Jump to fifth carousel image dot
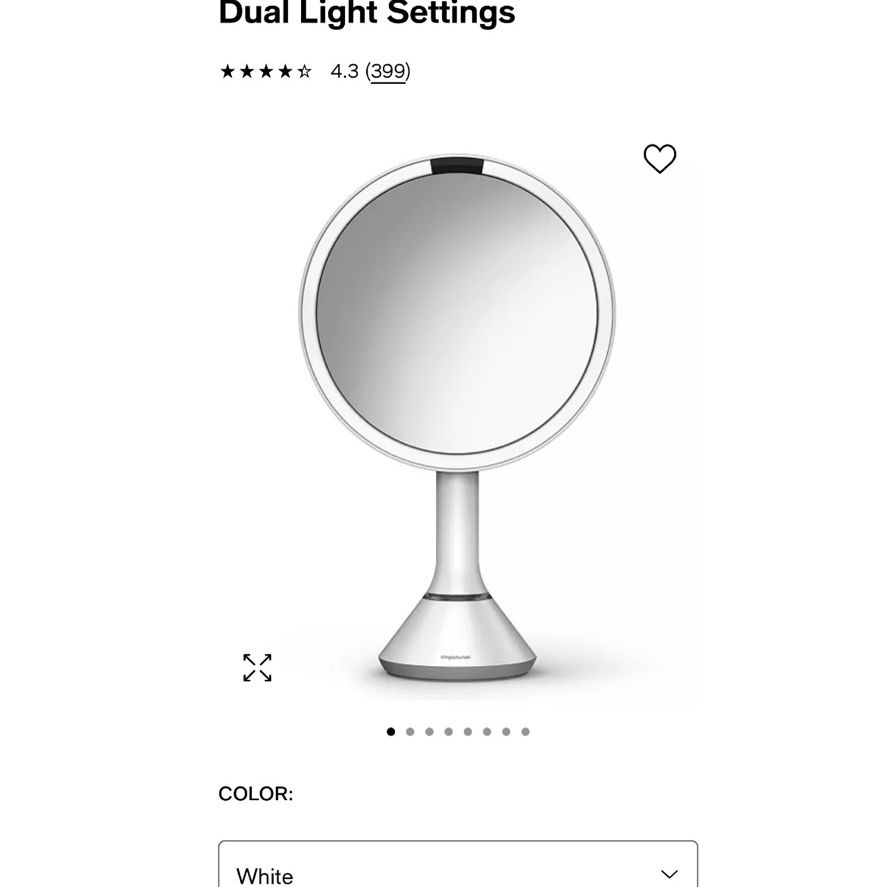The width and height of the screenshot is (887, 887). tap(468, 731)
